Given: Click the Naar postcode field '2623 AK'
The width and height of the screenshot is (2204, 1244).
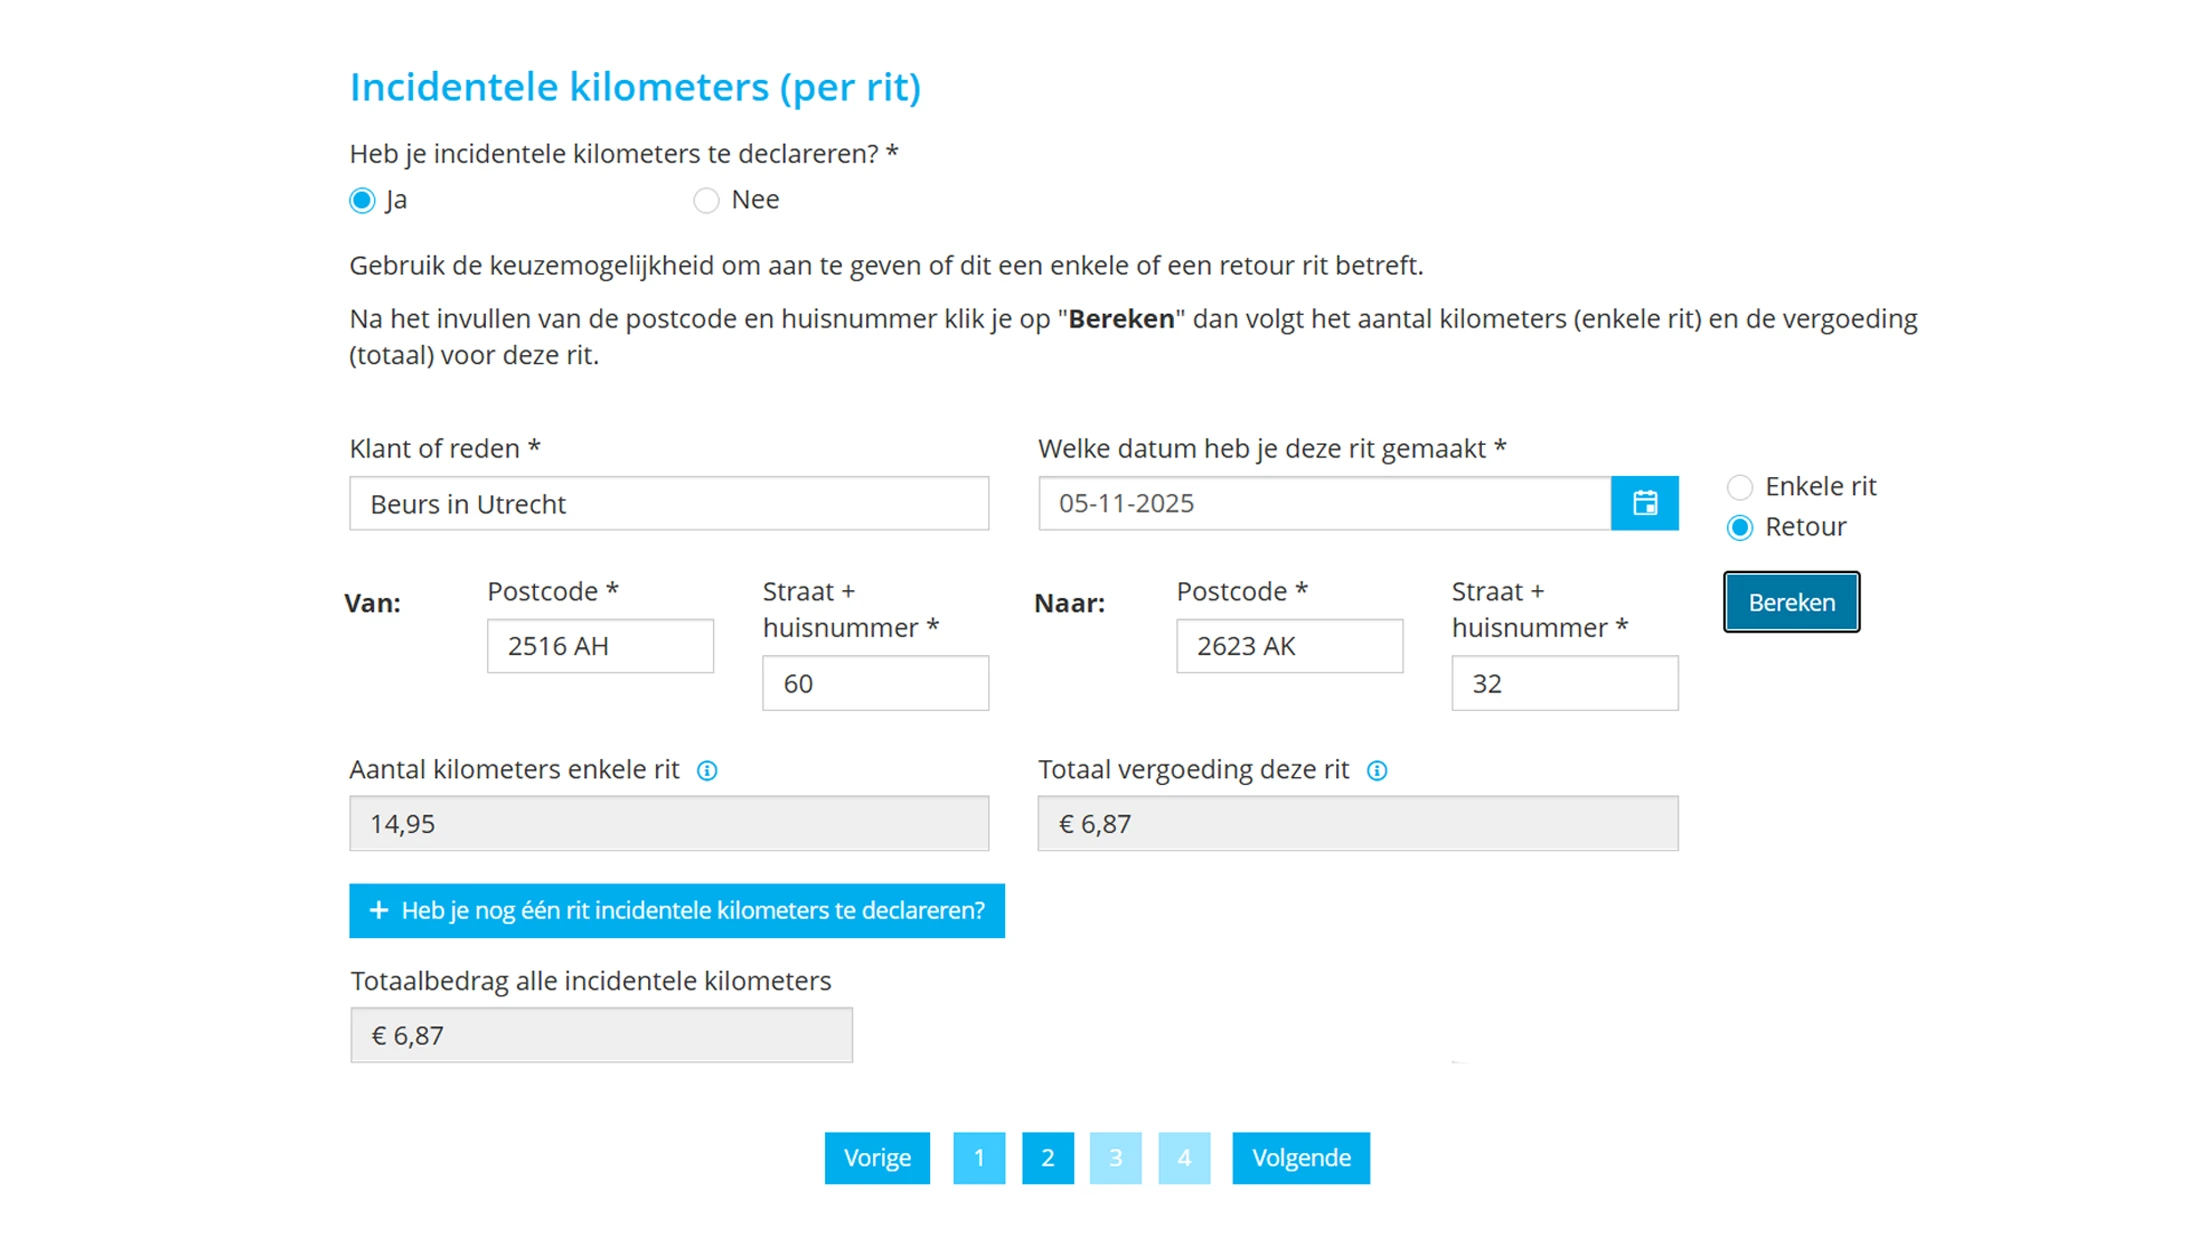Looking at the screenshot, I should coord(1289,646).
